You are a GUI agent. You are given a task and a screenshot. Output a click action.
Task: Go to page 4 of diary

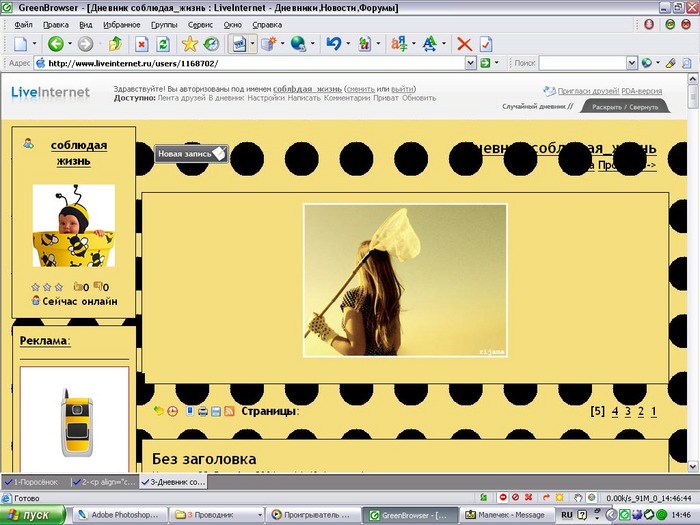tap(615, 411)
